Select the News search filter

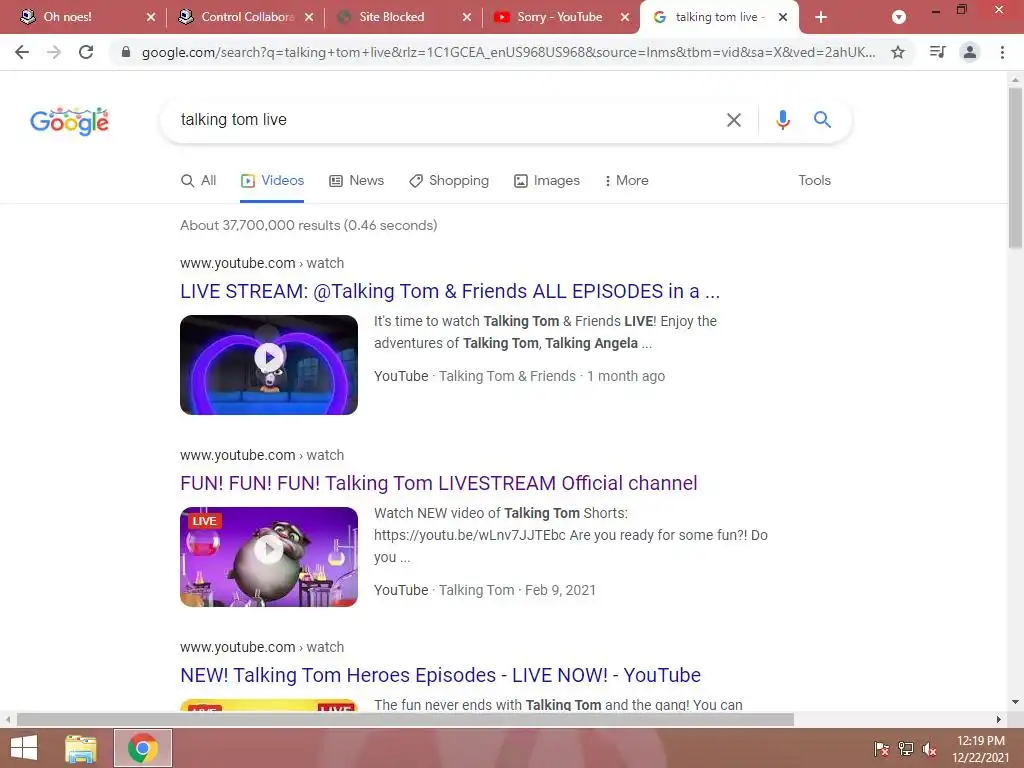(357, 181)
